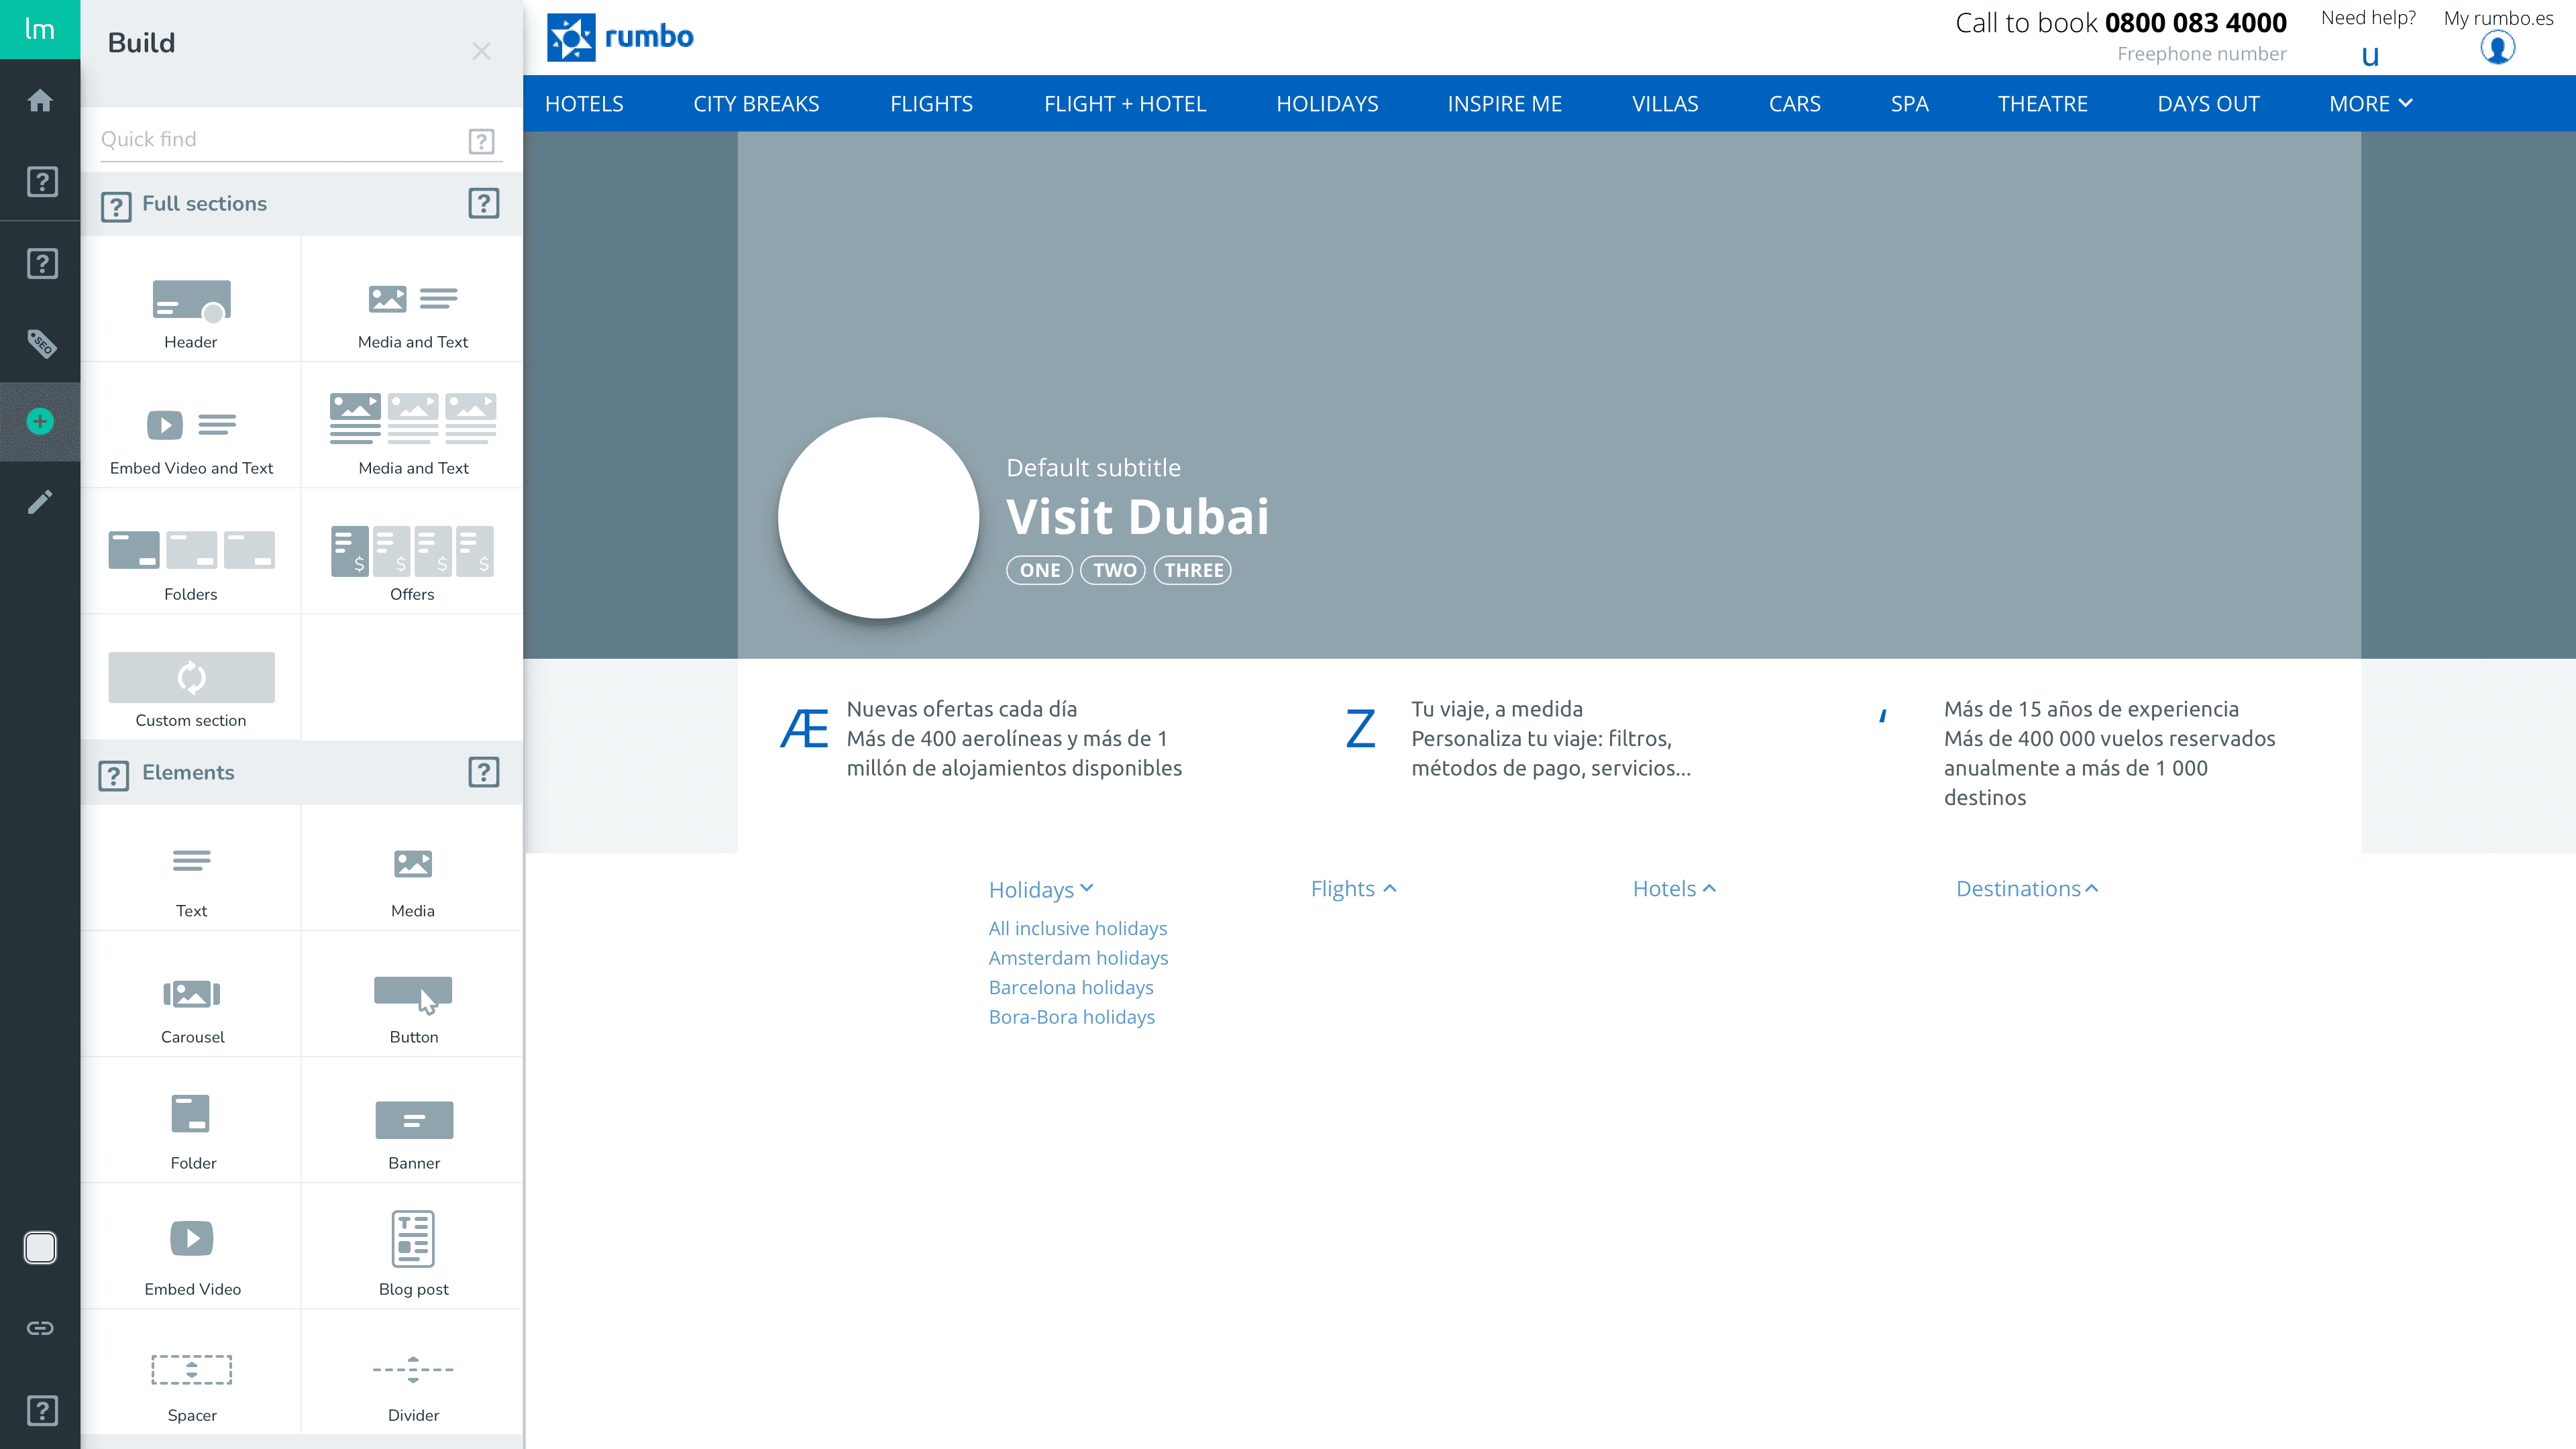This screenshot has width=2576, height=1449.
Task: Go to FLIGHT + HOTEL menu item
Action: click(x=1125, y=104)
